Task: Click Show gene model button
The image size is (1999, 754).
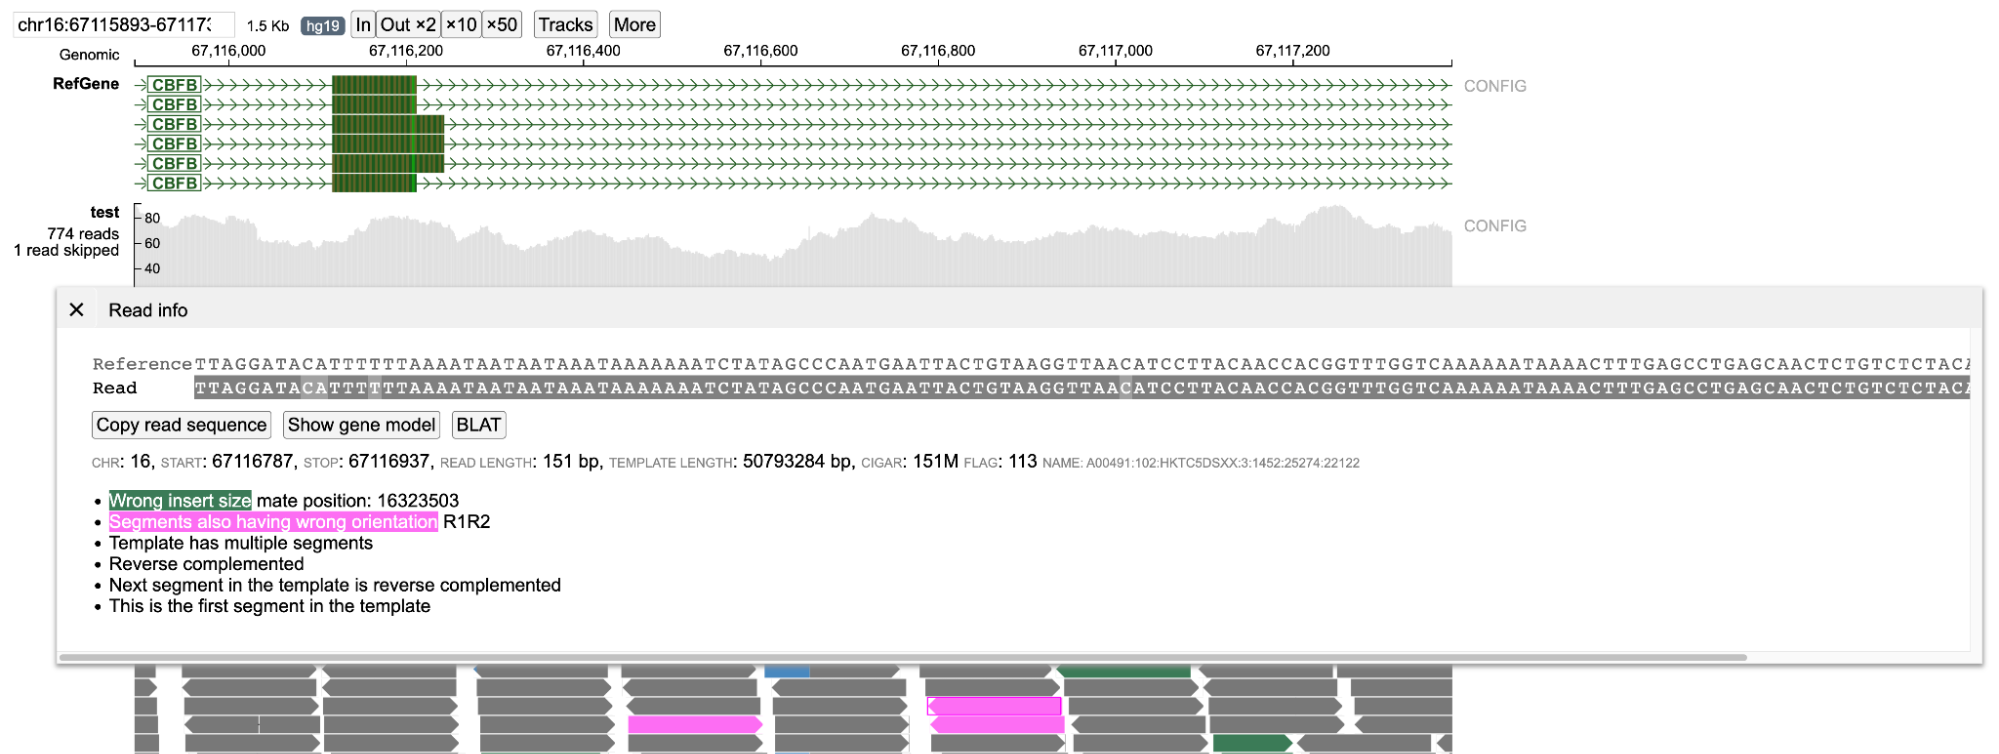Action: pos(361,425)
